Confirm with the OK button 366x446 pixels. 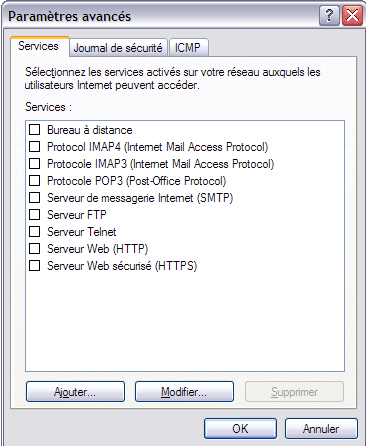(x=240, y=429)
